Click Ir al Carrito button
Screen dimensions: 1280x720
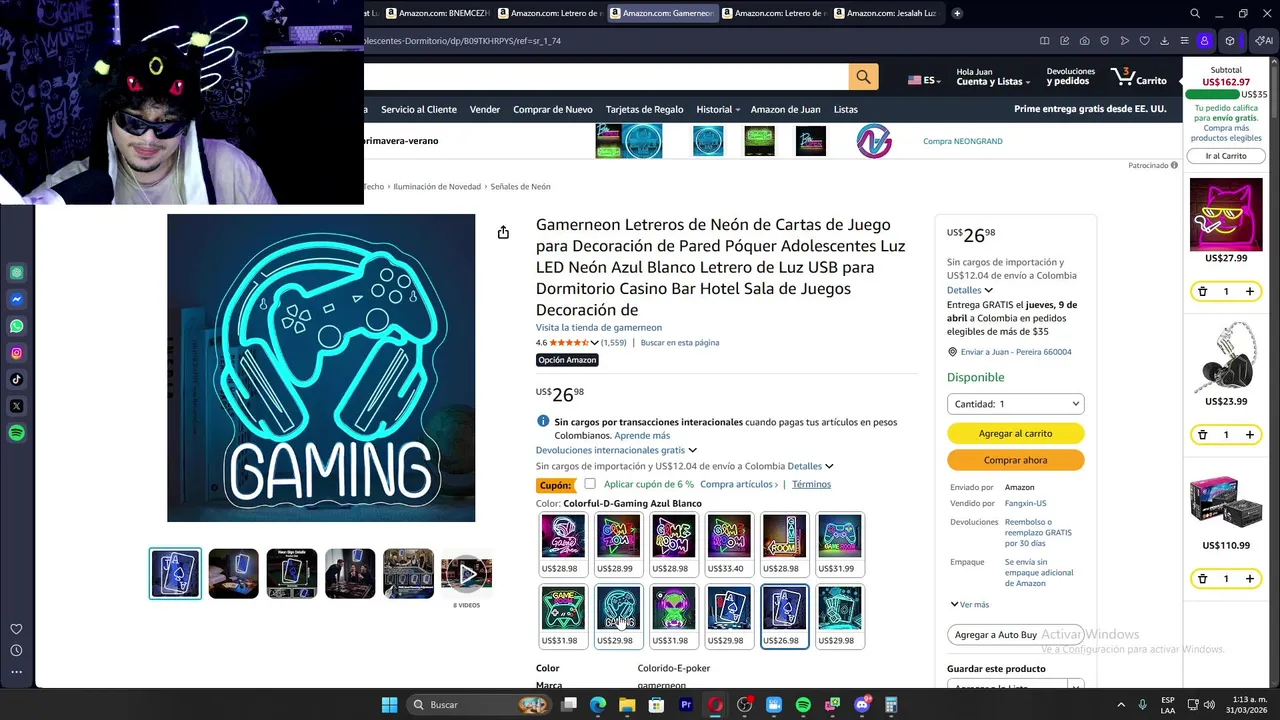coord(1226,156)
